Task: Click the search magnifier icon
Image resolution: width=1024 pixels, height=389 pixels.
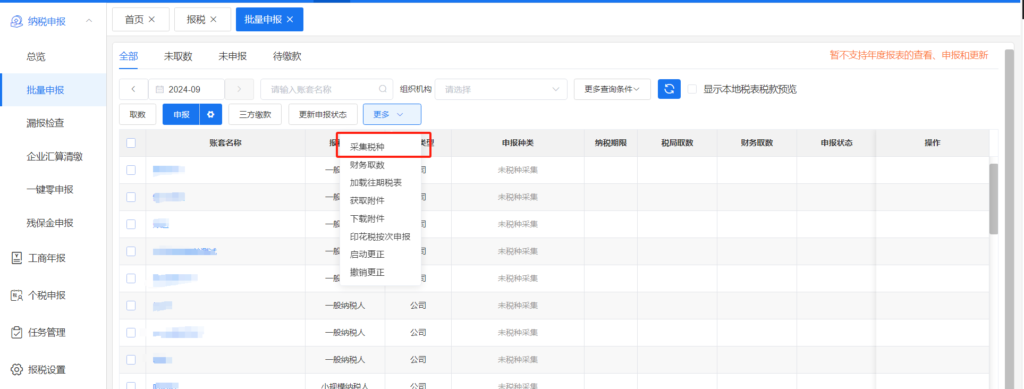Action: (x=383, y=89)
